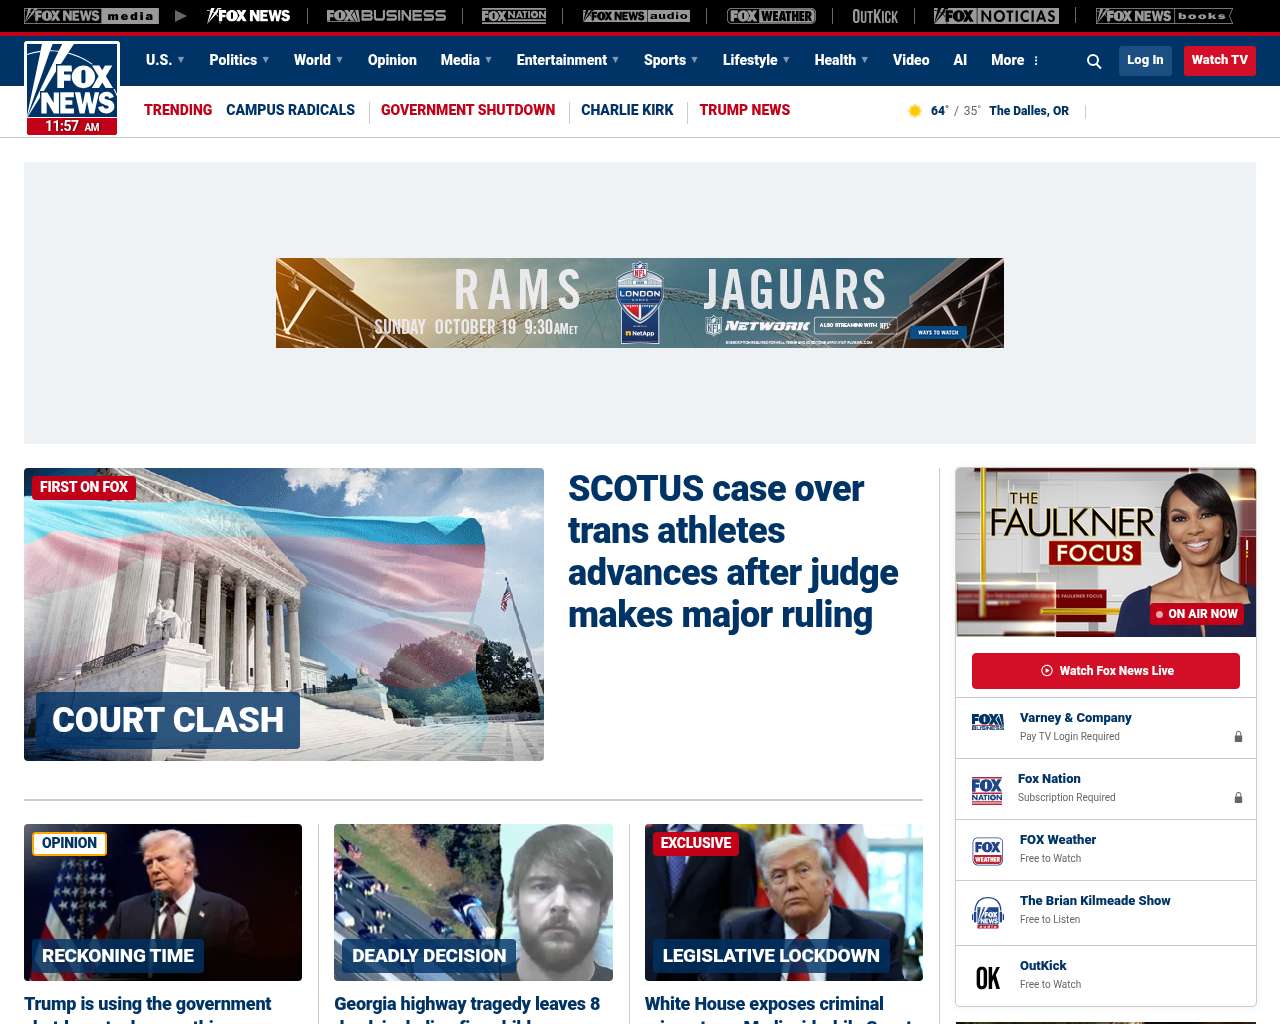Open the OutKick network logo
Screen dimensions: 1280x1024
(x=875, y=16)
